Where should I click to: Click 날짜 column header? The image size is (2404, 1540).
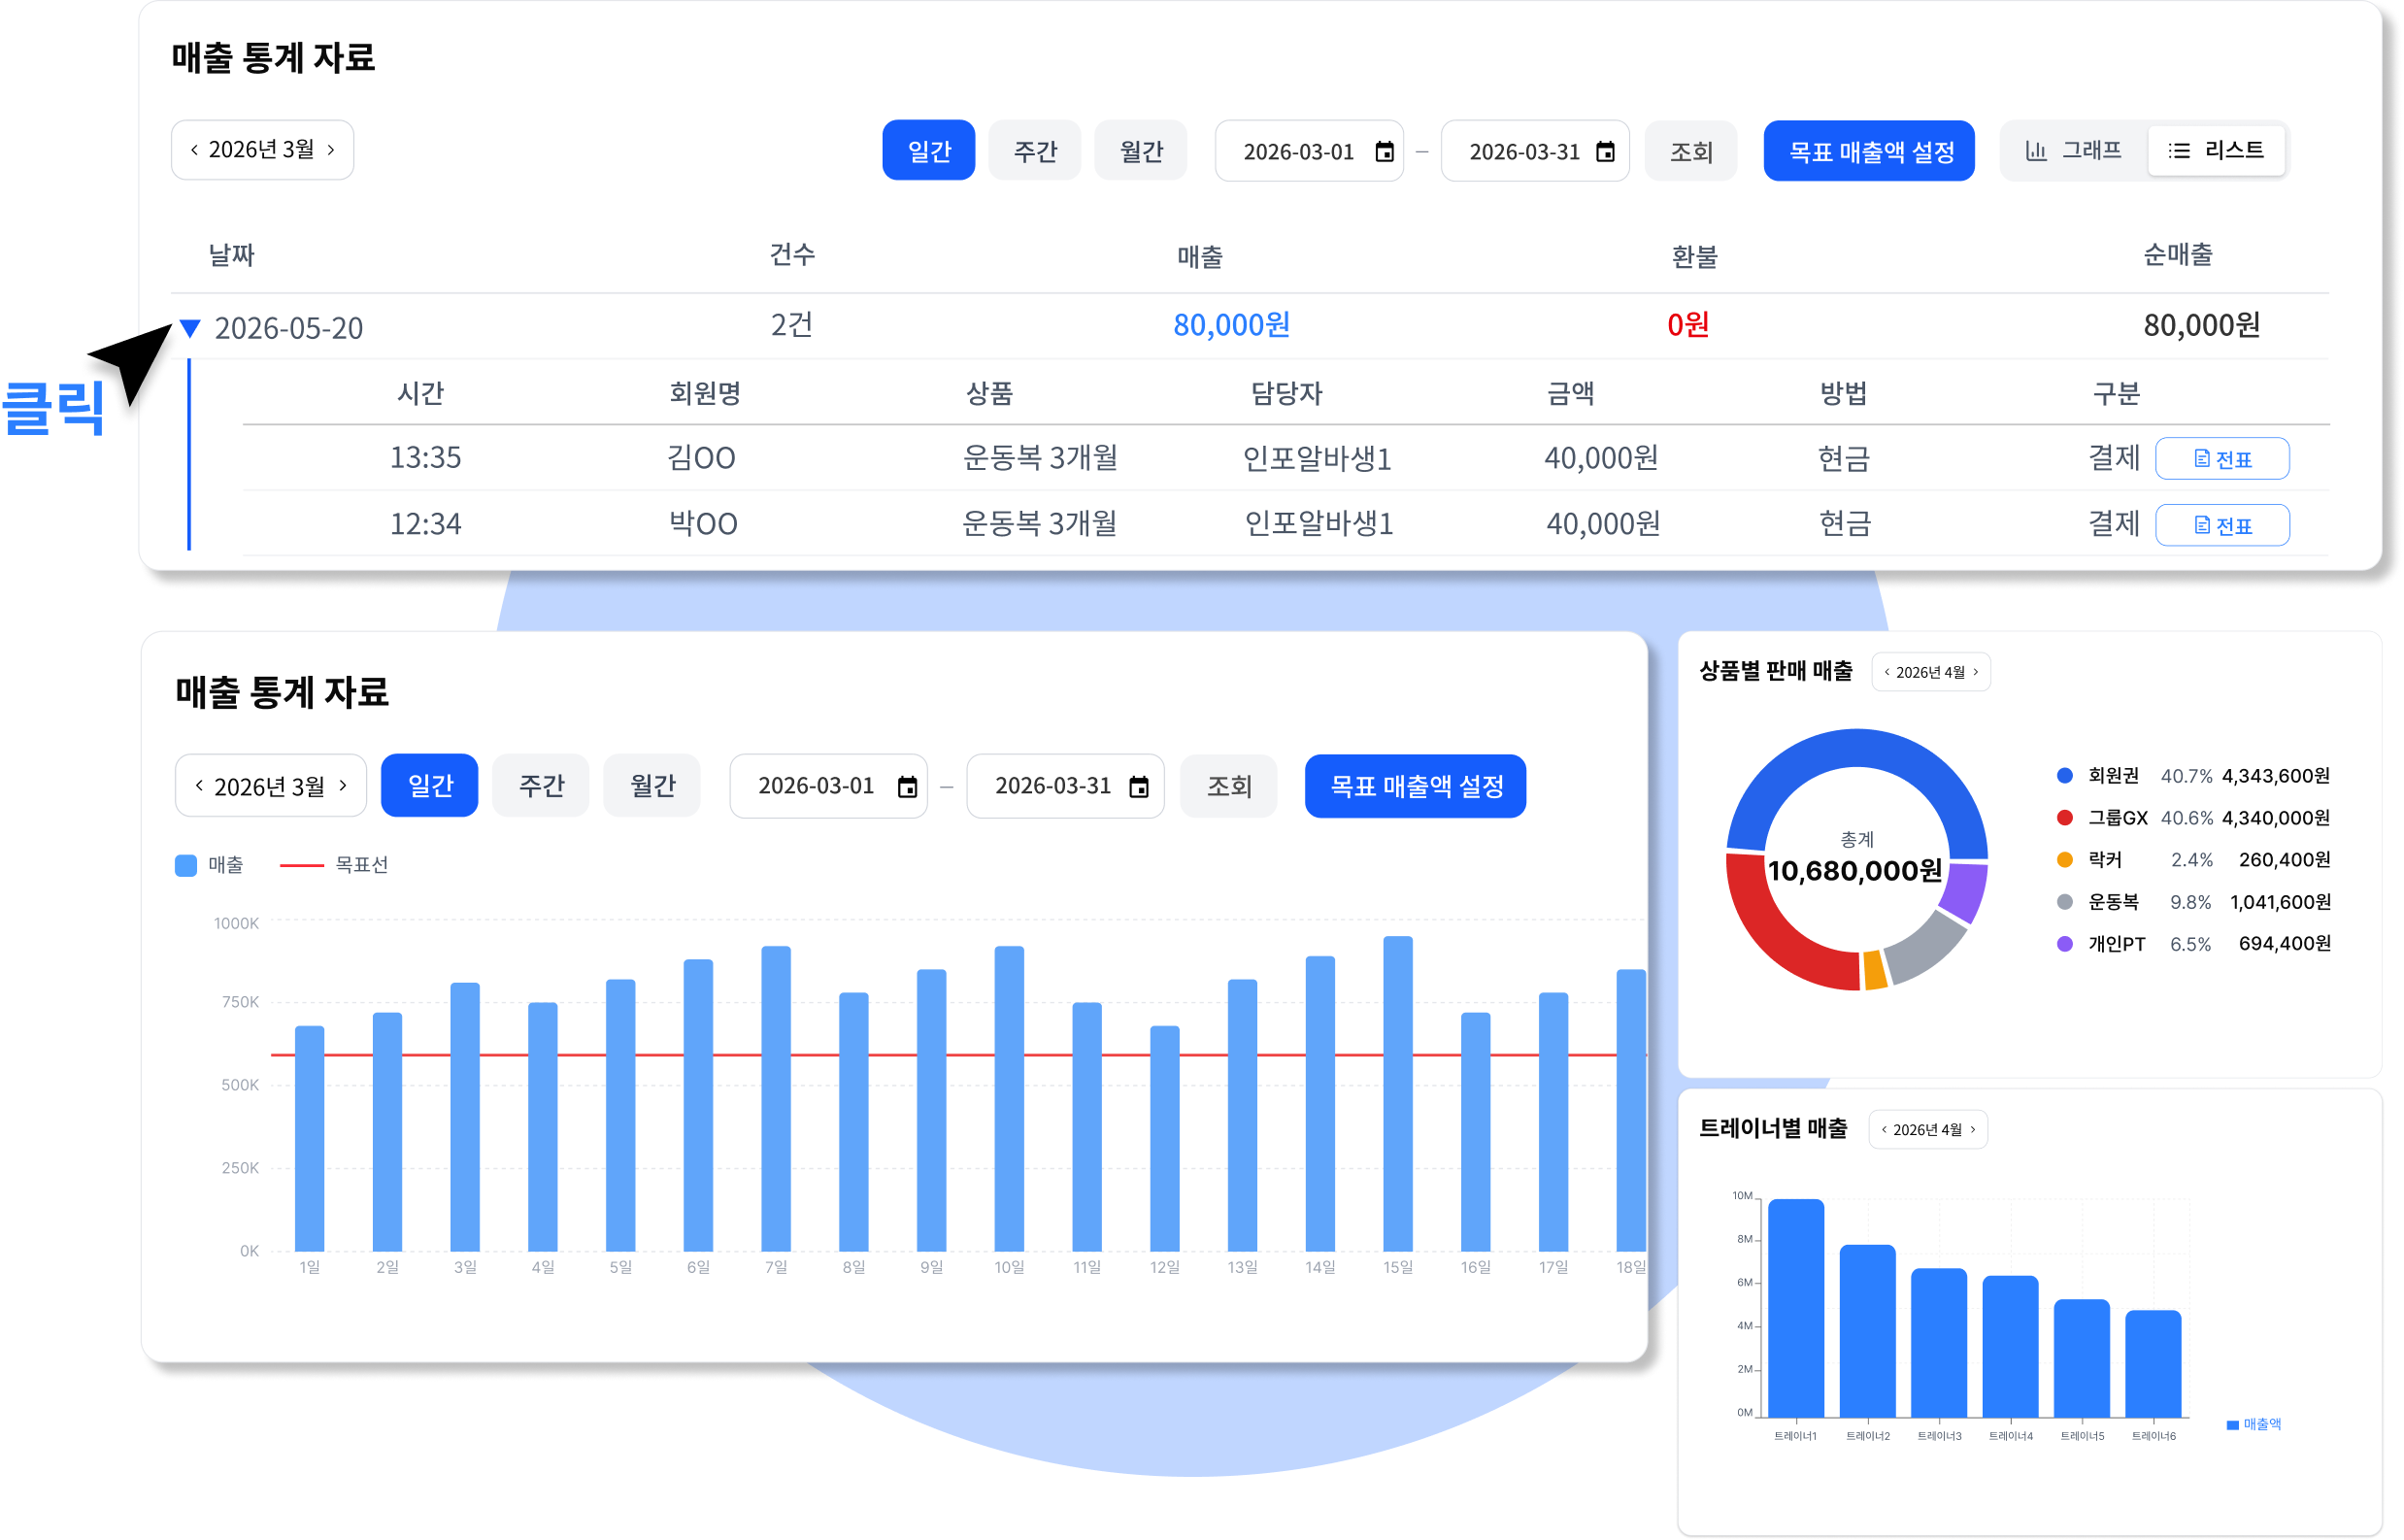(231, 255)
